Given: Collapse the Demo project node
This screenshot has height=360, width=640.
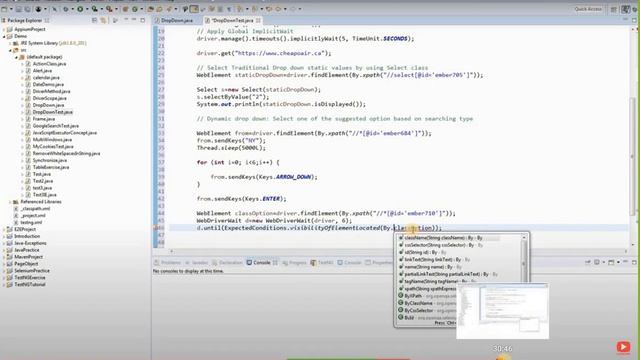Looking at the screenshot, I should (4, 36).
